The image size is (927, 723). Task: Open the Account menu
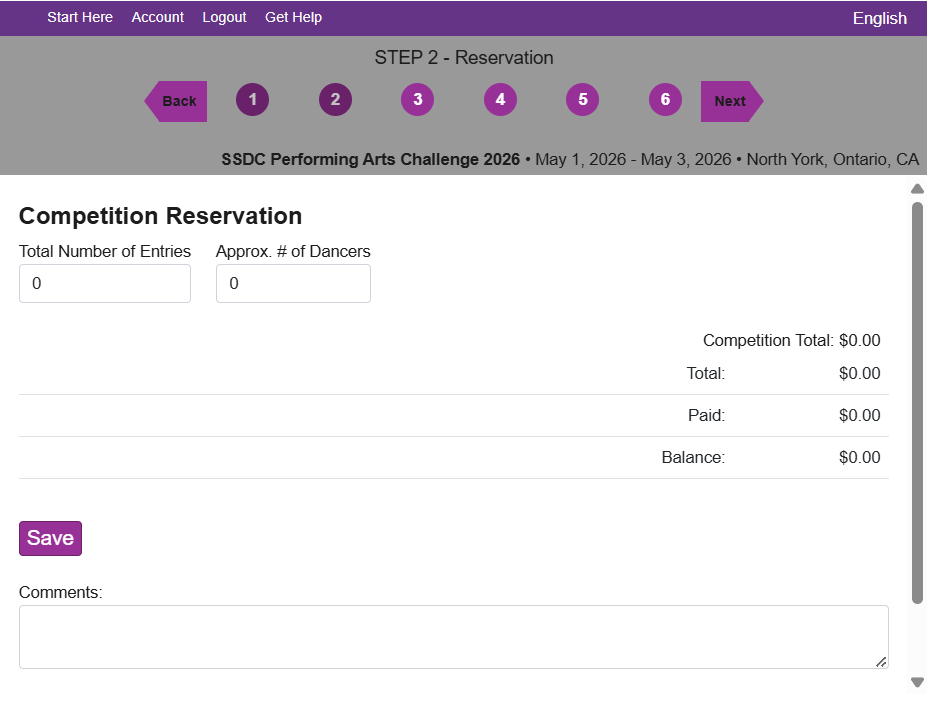tap(158, 17)
